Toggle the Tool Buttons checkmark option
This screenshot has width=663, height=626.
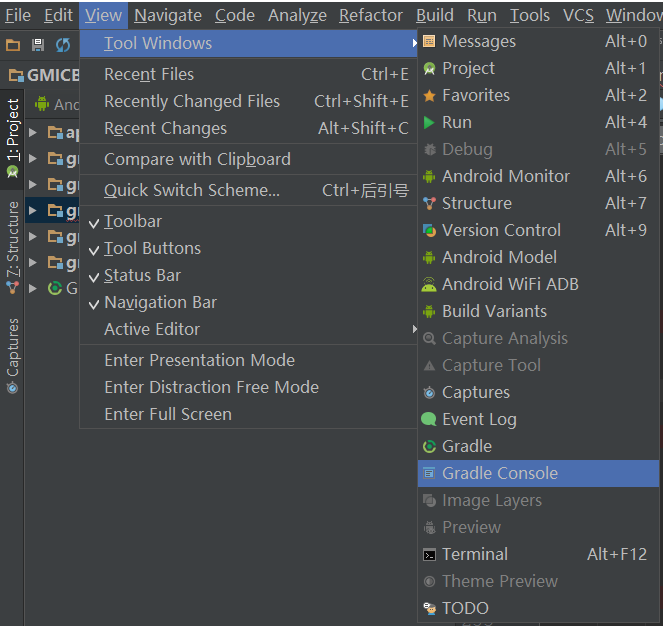tap(249, 249)
